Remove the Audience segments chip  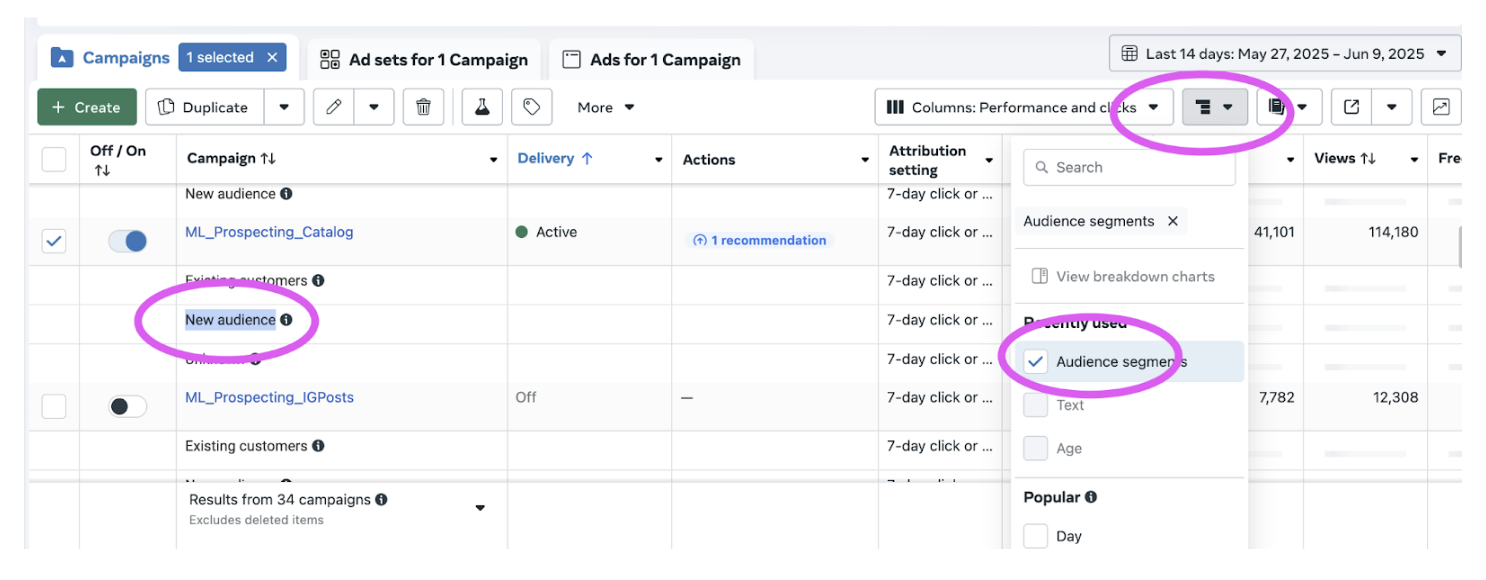click(x=1173, y=222)
